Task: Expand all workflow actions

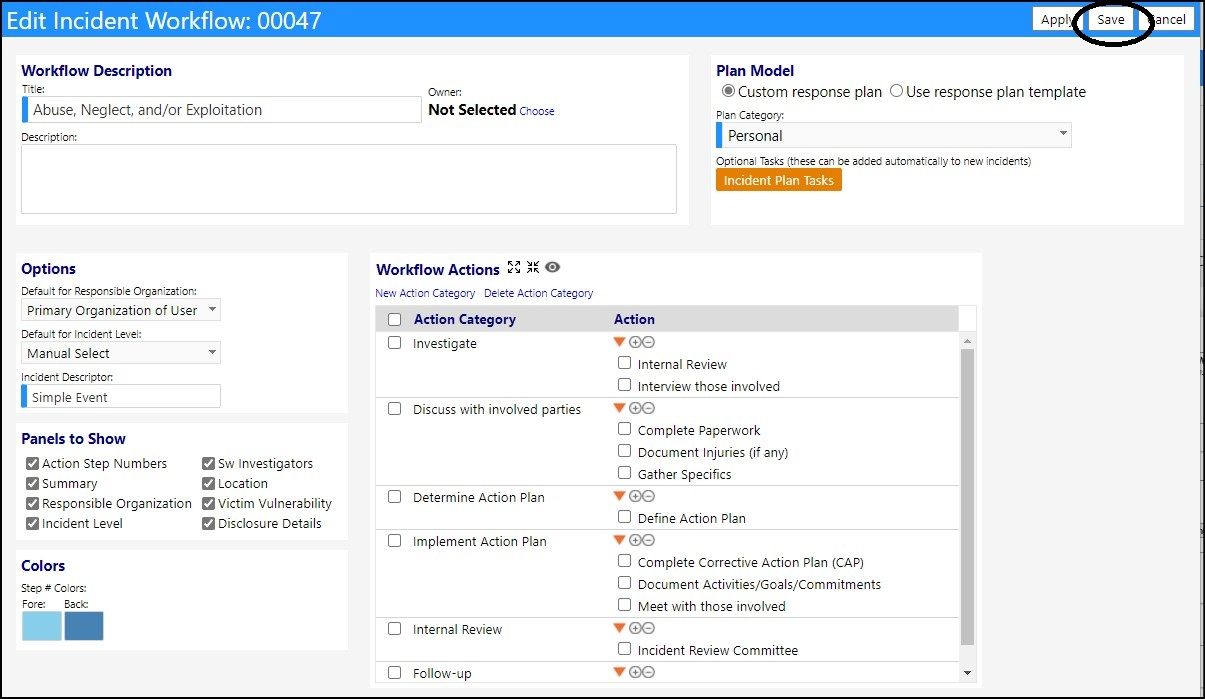Action: (514, 267)
